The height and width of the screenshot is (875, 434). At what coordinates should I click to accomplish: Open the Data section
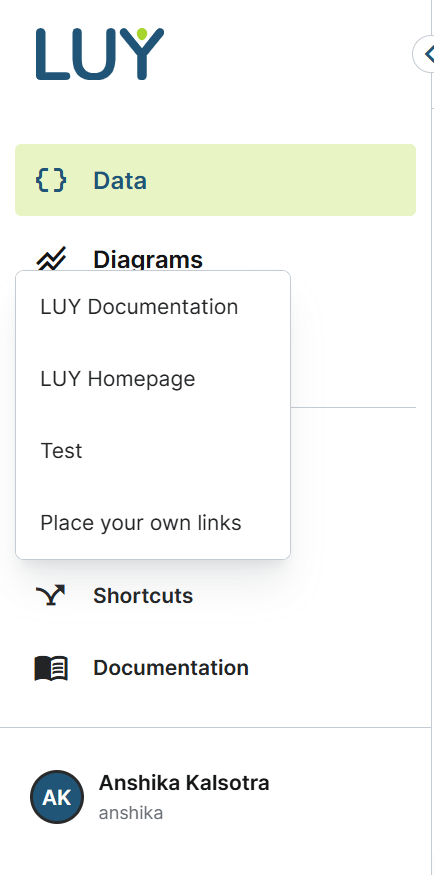pyautogui.click(x=215, y=180)
